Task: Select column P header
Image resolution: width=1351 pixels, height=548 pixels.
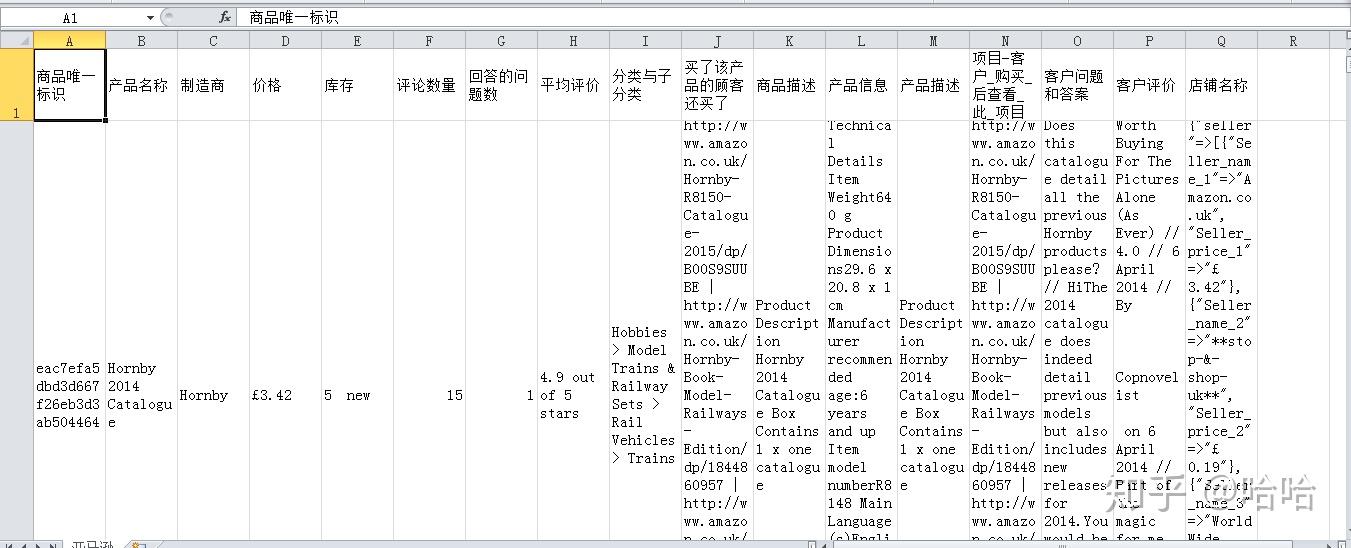Action: (1149, 40)
